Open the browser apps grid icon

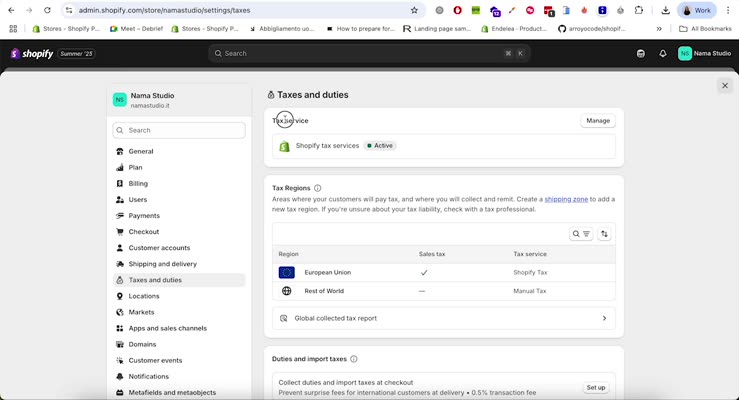click(13, 29)
